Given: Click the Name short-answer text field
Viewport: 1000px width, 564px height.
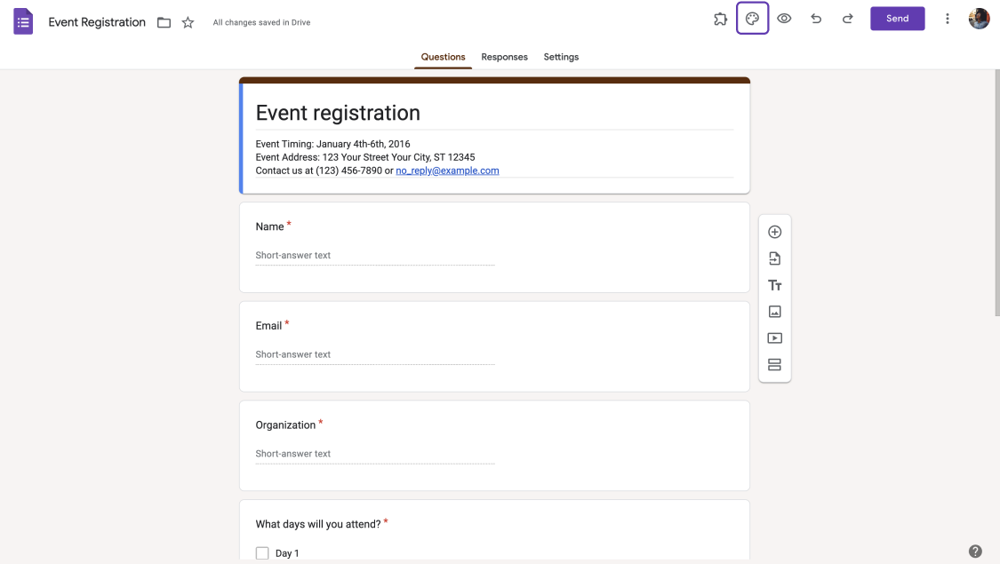Looking at the screenshot, I should coord(375,256).
